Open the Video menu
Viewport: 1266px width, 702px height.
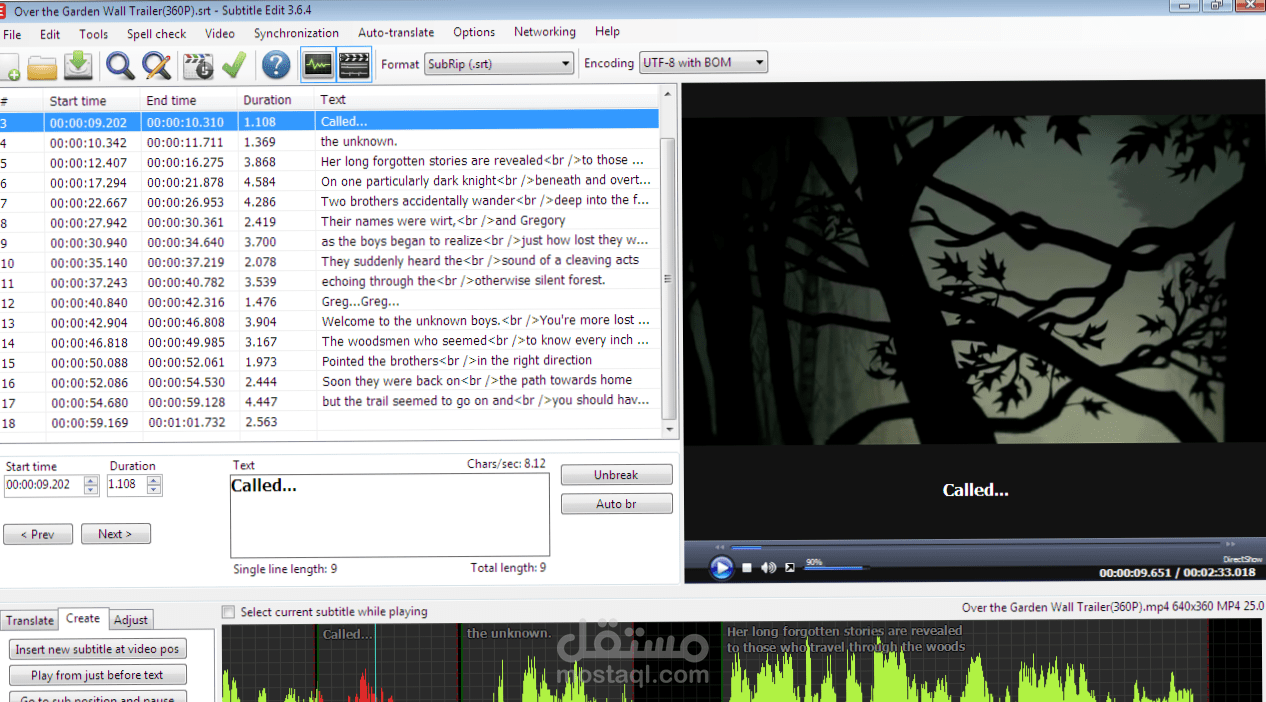(x=220, y=33)
